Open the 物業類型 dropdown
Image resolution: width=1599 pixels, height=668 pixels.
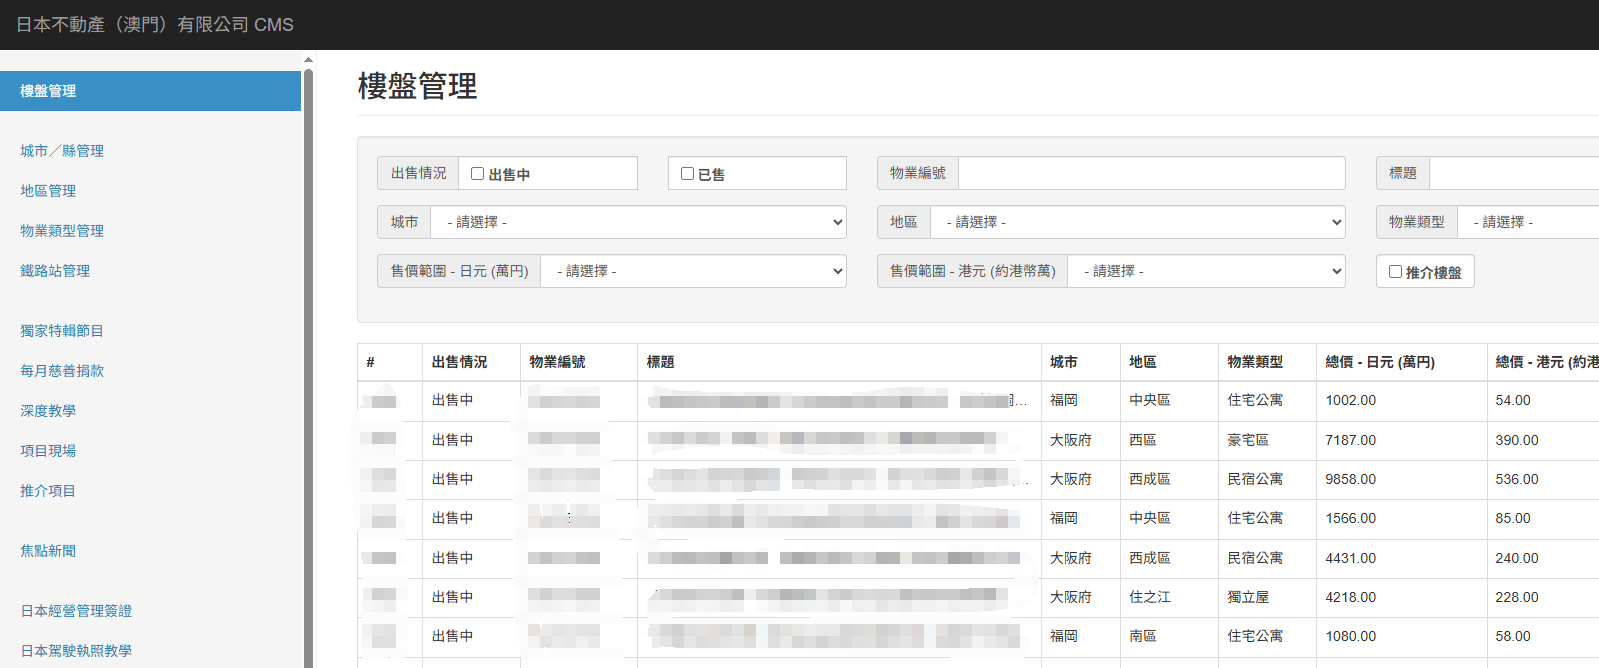(x=1528, y=222)
